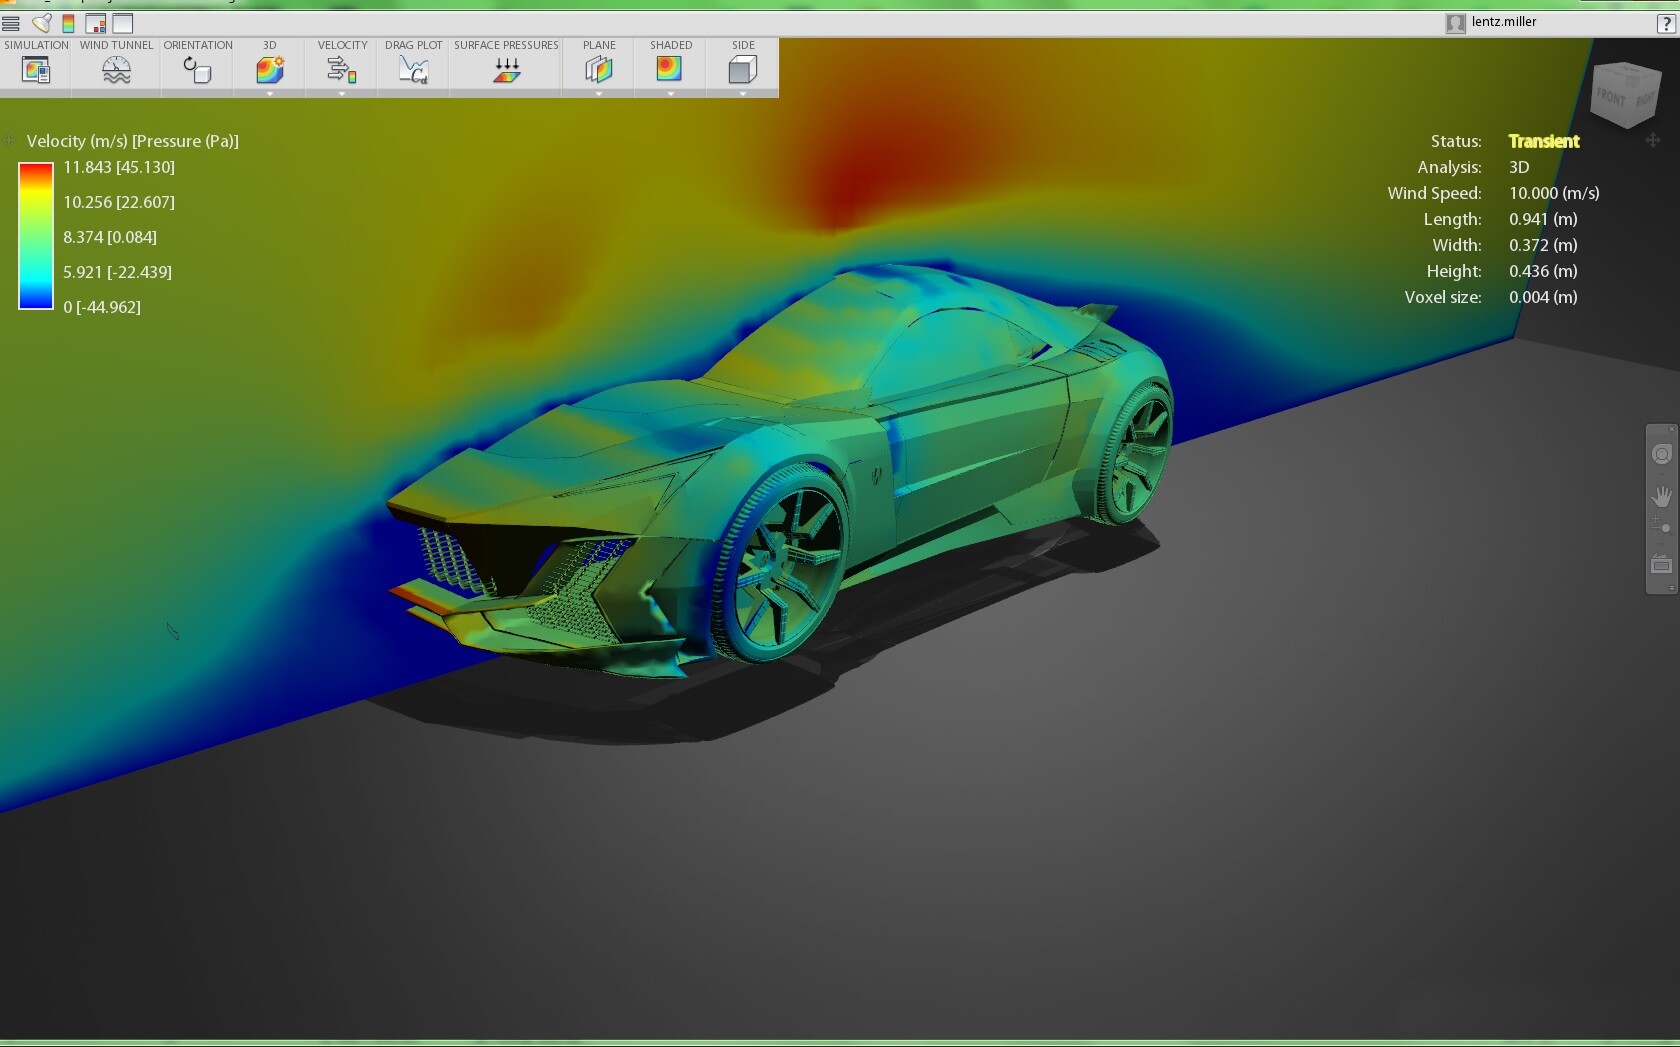Select the Wind Tunnel settings icon
Screen dimensions: 1680x1047
coord(115,68)
